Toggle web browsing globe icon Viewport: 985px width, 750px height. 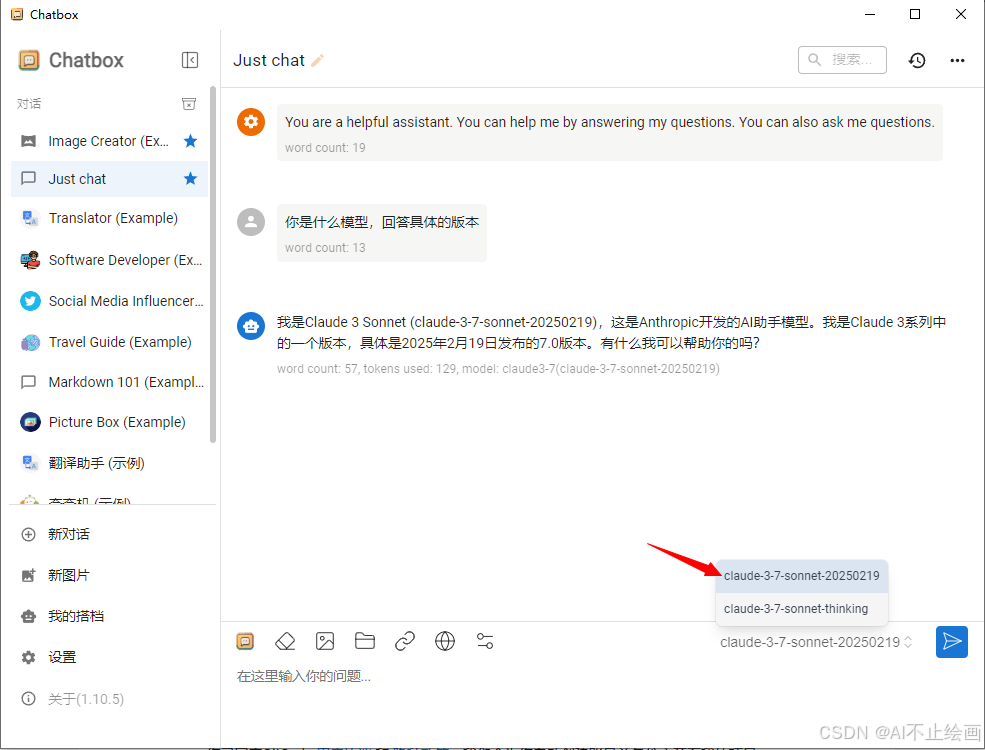445,641
